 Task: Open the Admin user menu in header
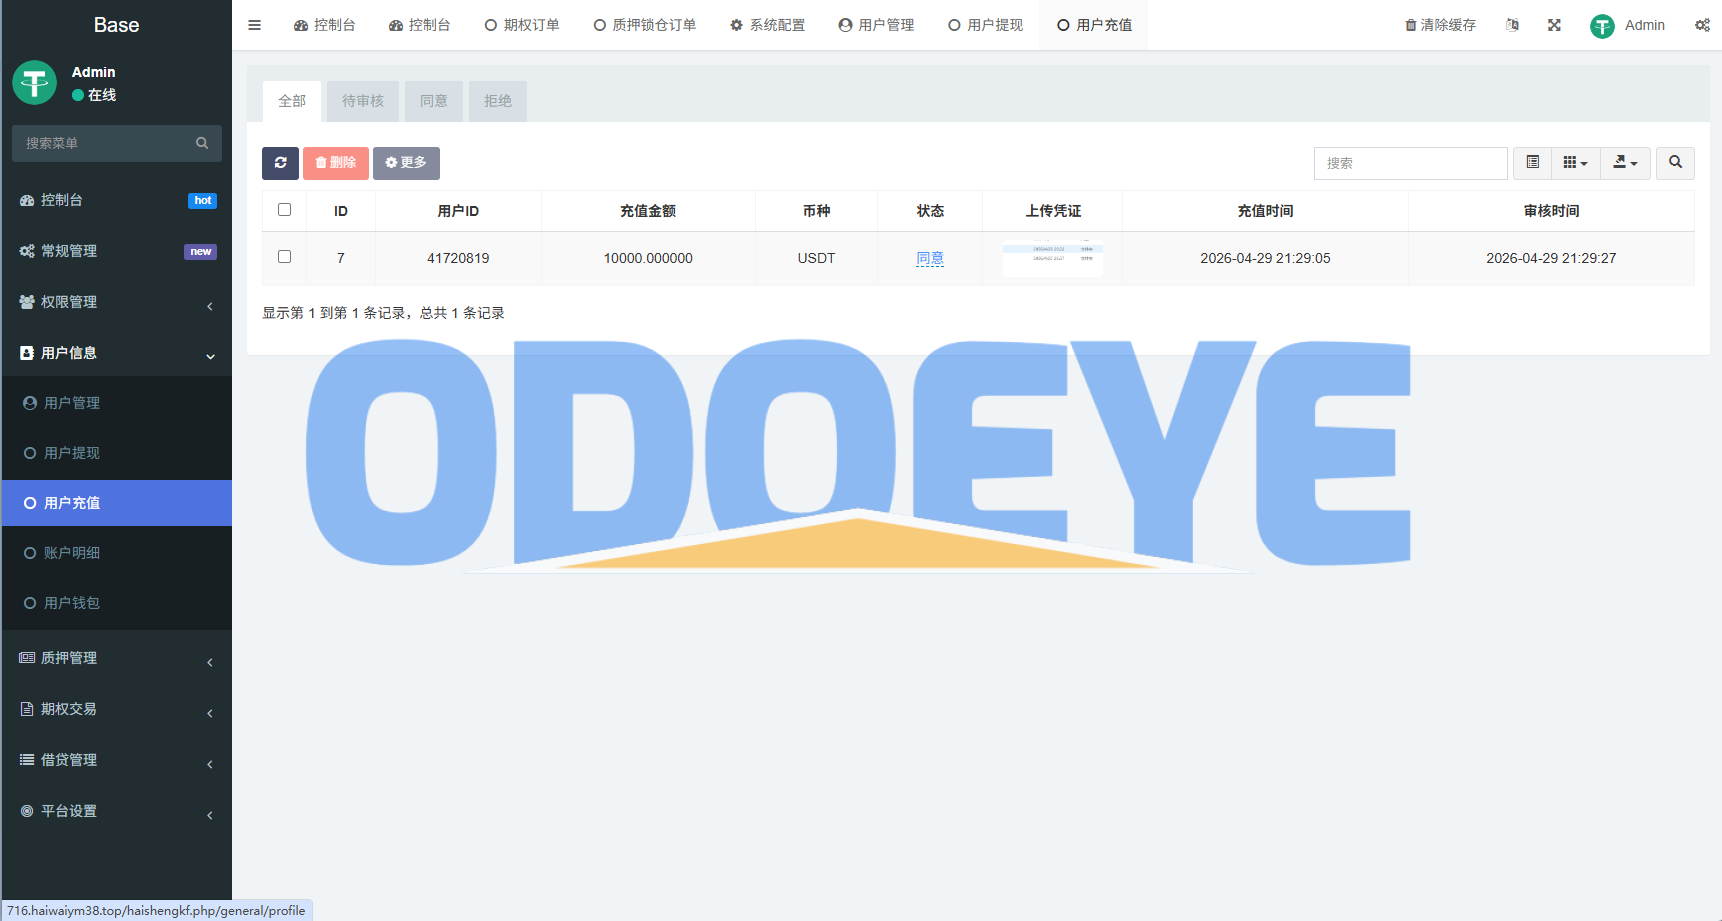(x=1628, y=25)
